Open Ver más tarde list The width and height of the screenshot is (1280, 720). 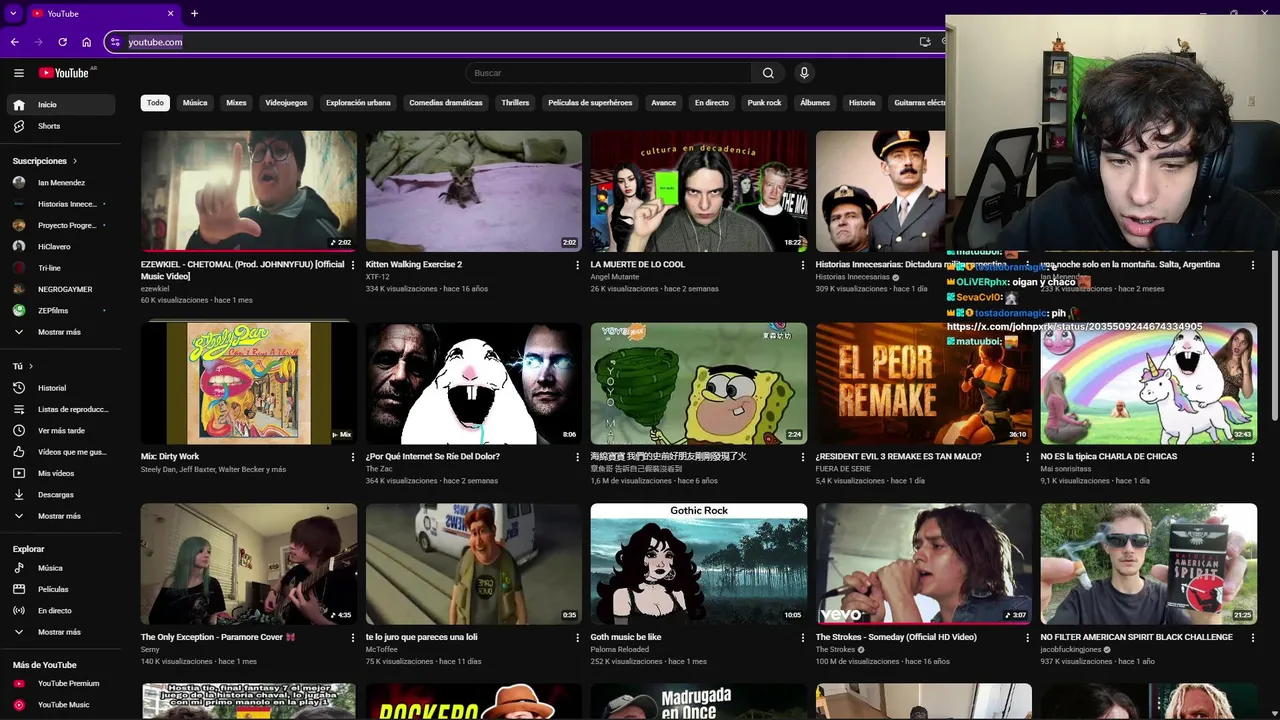pyautogui.click(x=62, y=431)
